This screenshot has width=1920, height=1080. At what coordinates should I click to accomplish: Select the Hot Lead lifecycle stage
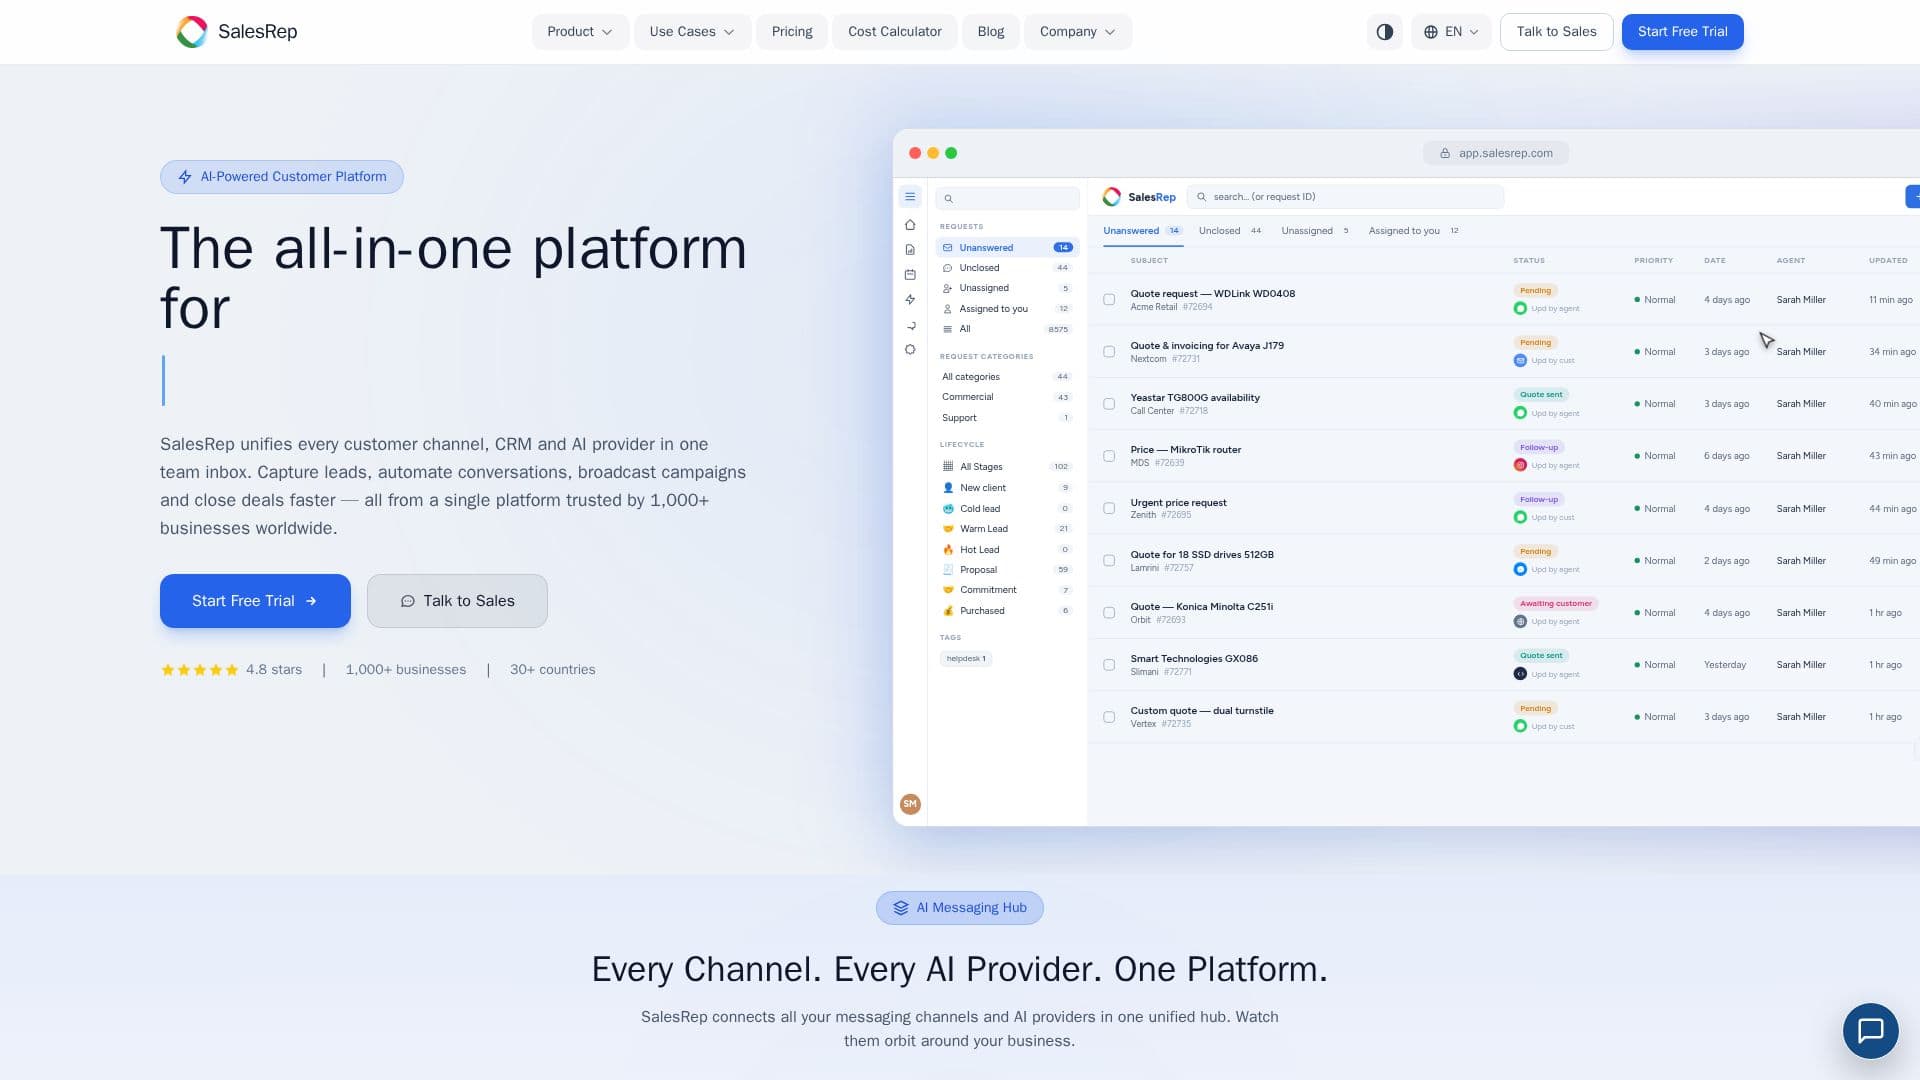[x=1007, y=550]
